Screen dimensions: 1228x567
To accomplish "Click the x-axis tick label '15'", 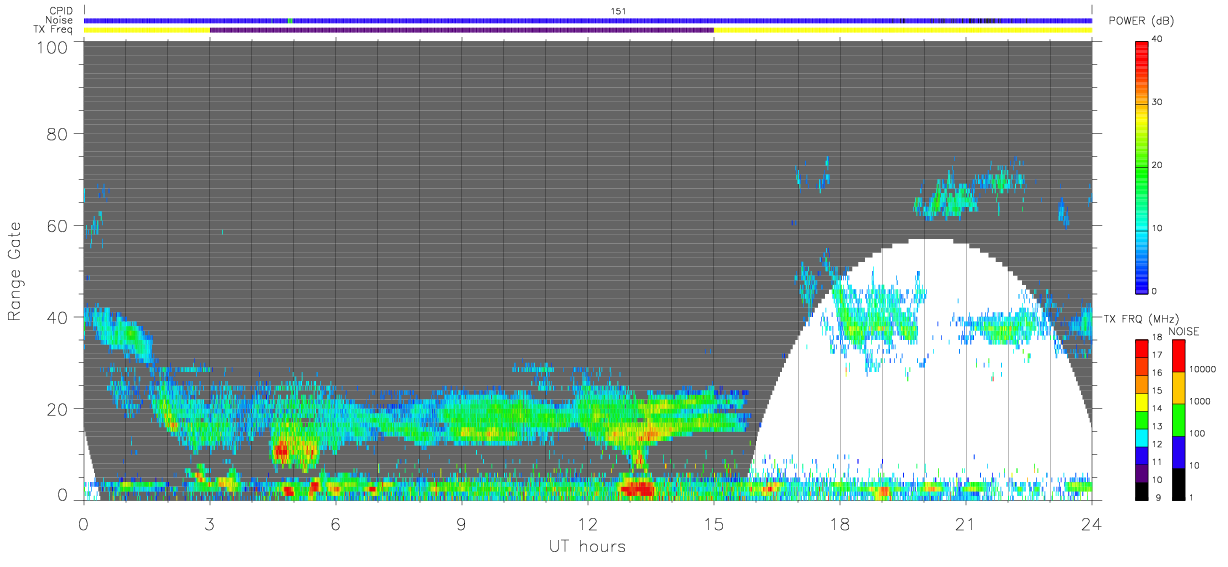I will [713, 523].
